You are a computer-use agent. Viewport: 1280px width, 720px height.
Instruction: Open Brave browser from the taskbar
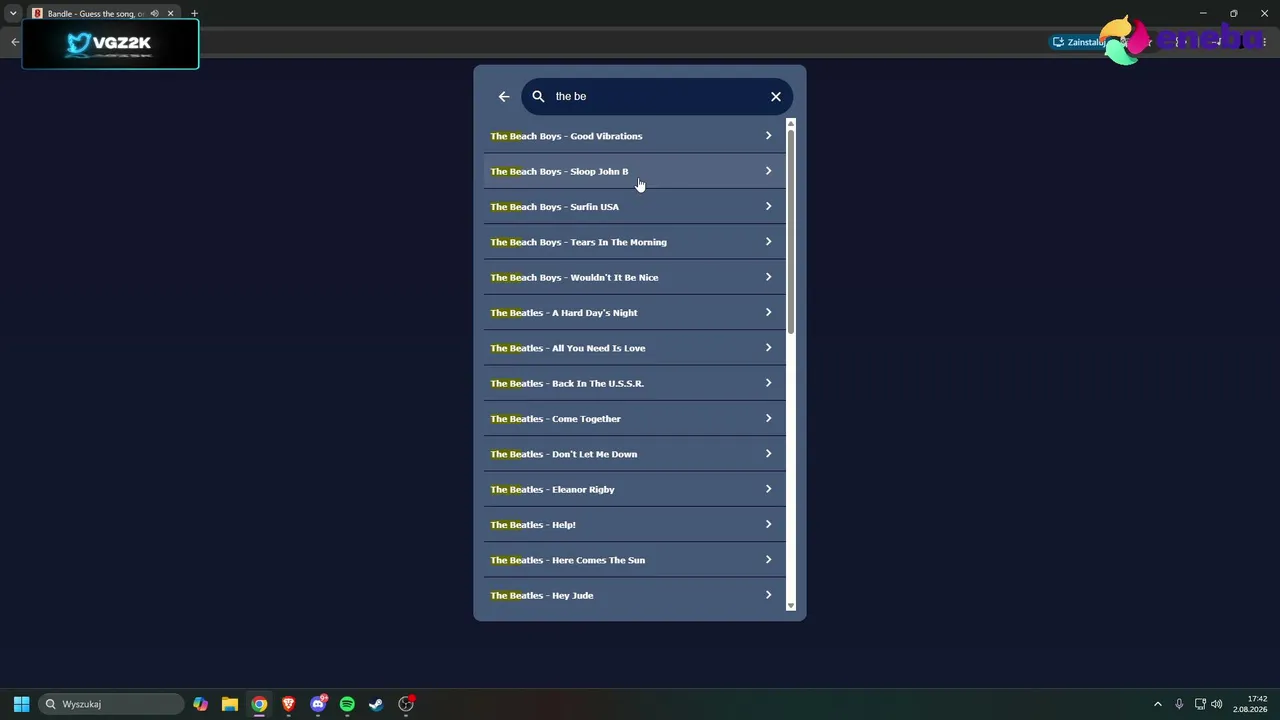tap(289, 704)
